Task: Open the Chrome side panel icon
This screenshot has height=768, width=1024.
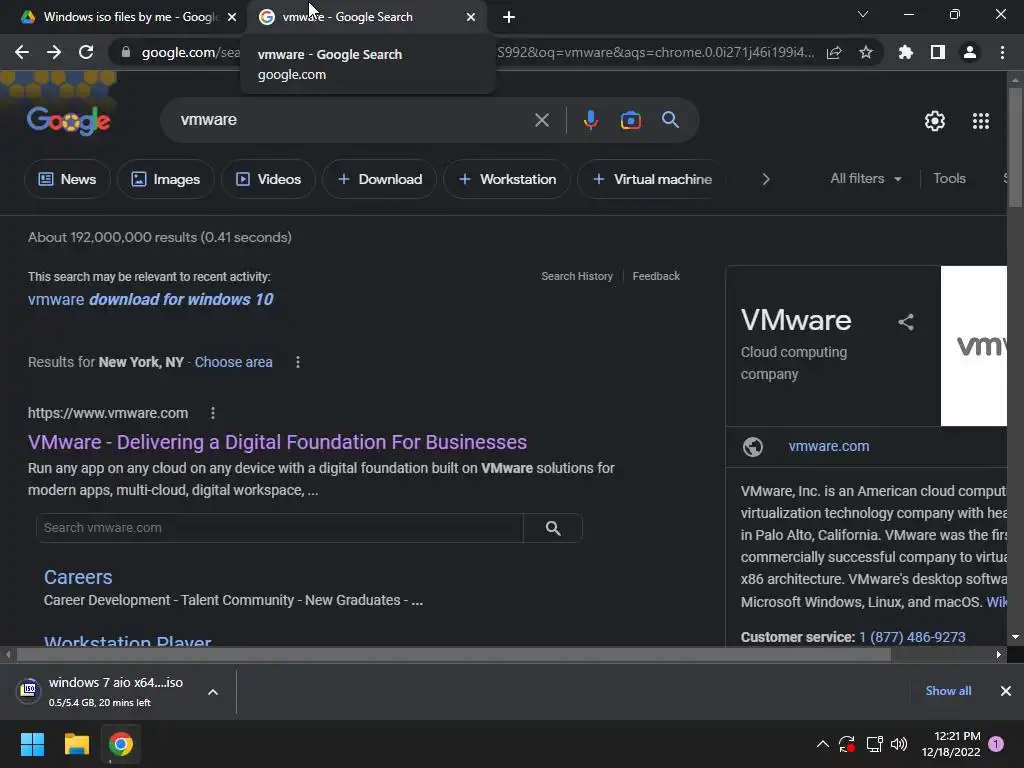Action: [938, 52]
